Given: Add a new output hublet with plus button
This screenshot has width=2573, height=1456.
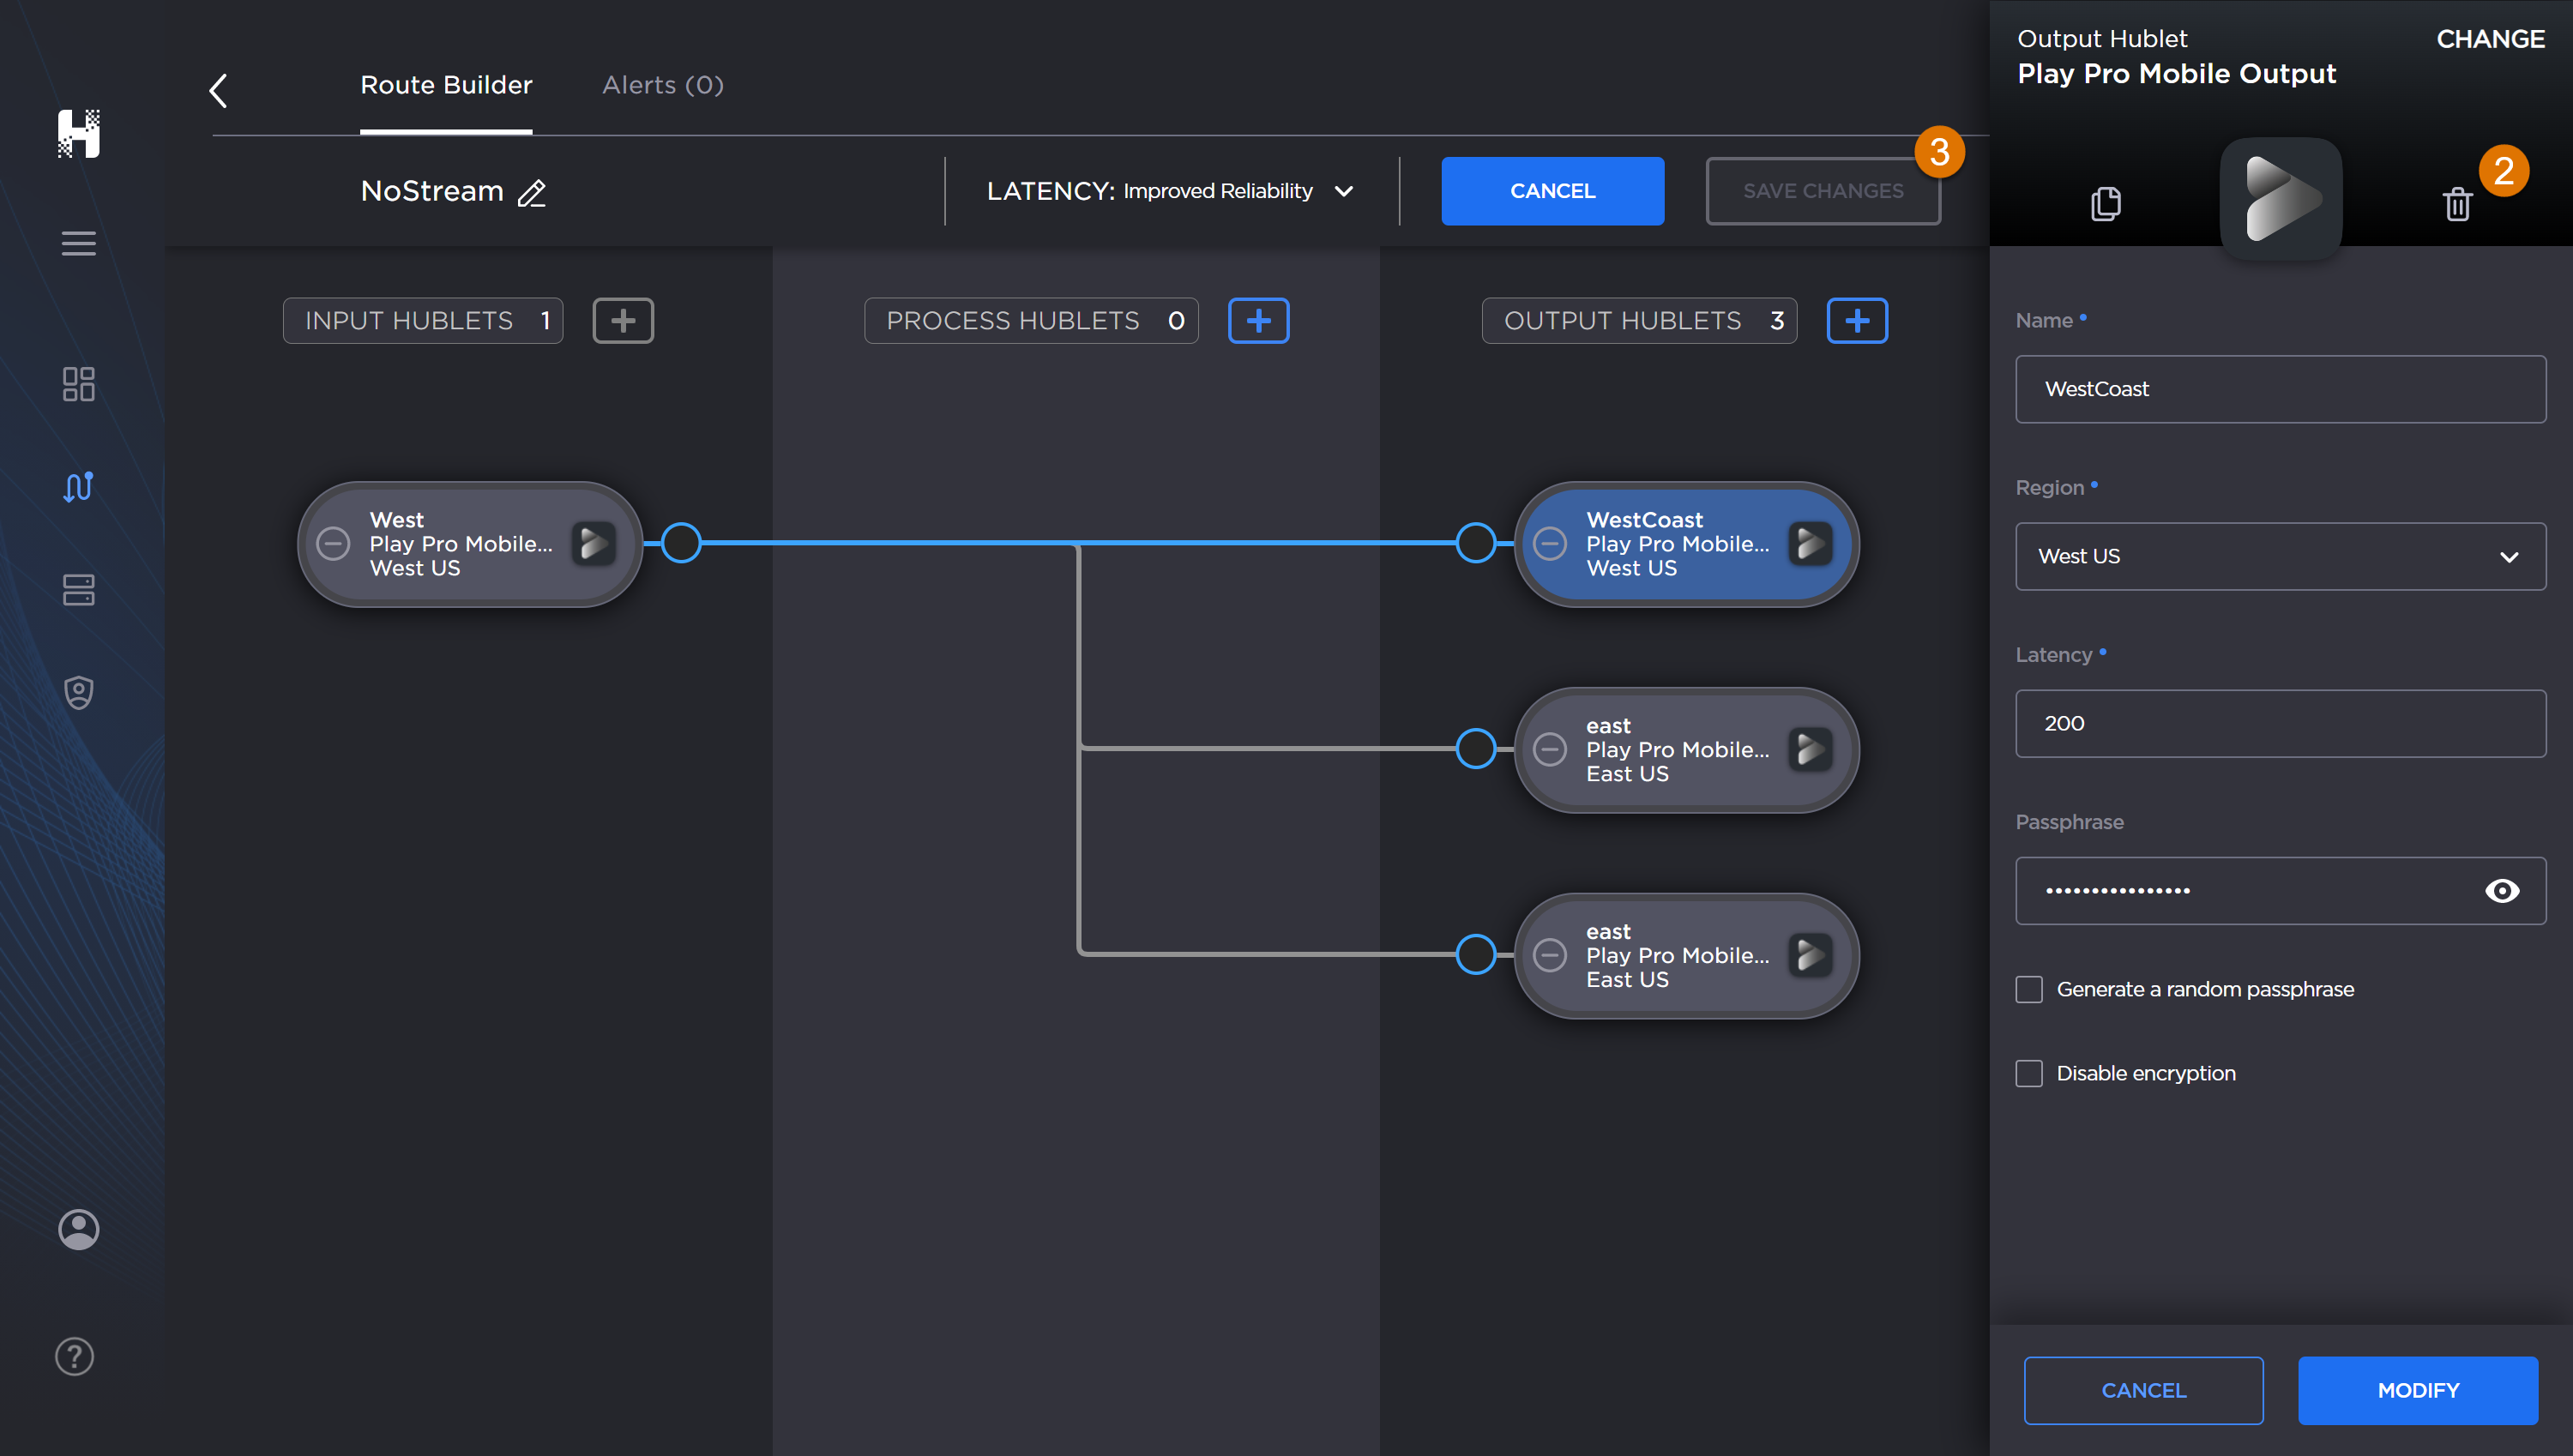Looking at the screenshot, I should [1856, 320].
